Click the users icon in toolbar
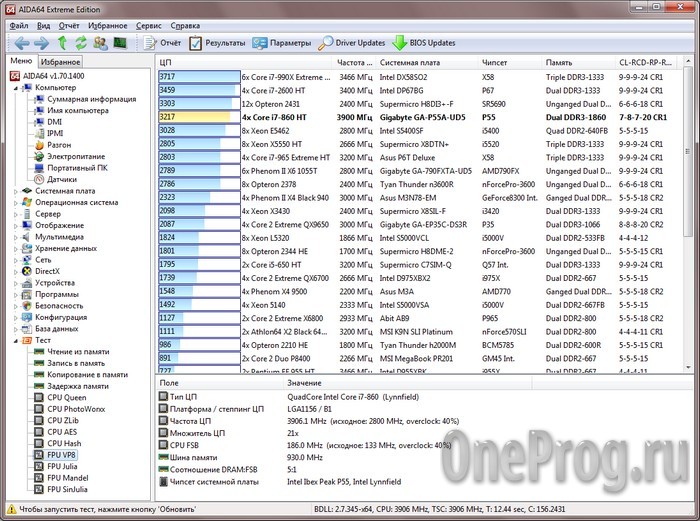 (100, 43)
